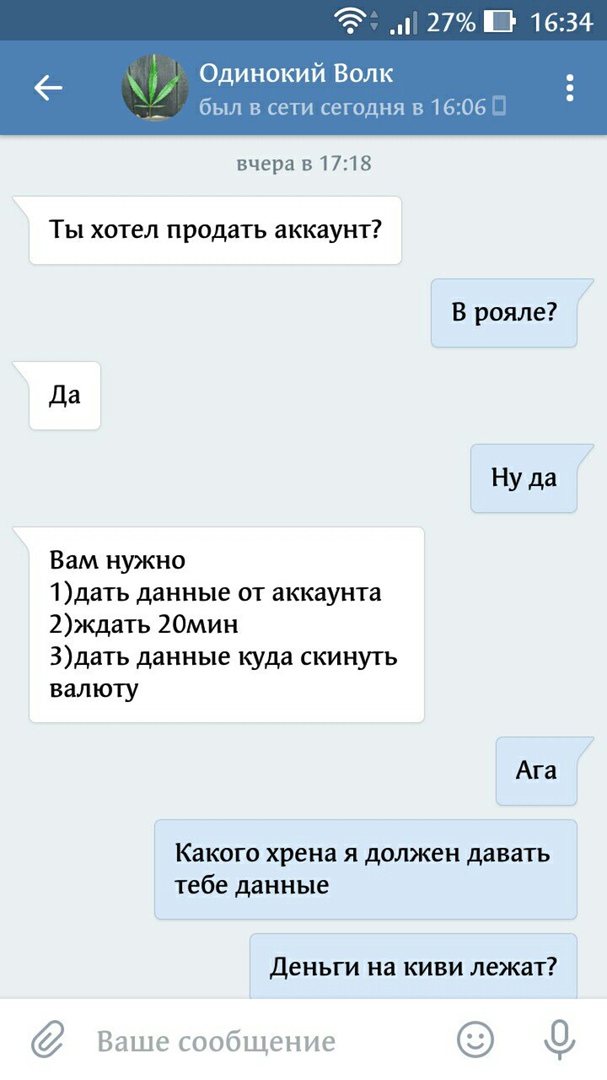Tap the paperclip attachment icon
607x1080 pixels.
click(x=48, y=1040)
